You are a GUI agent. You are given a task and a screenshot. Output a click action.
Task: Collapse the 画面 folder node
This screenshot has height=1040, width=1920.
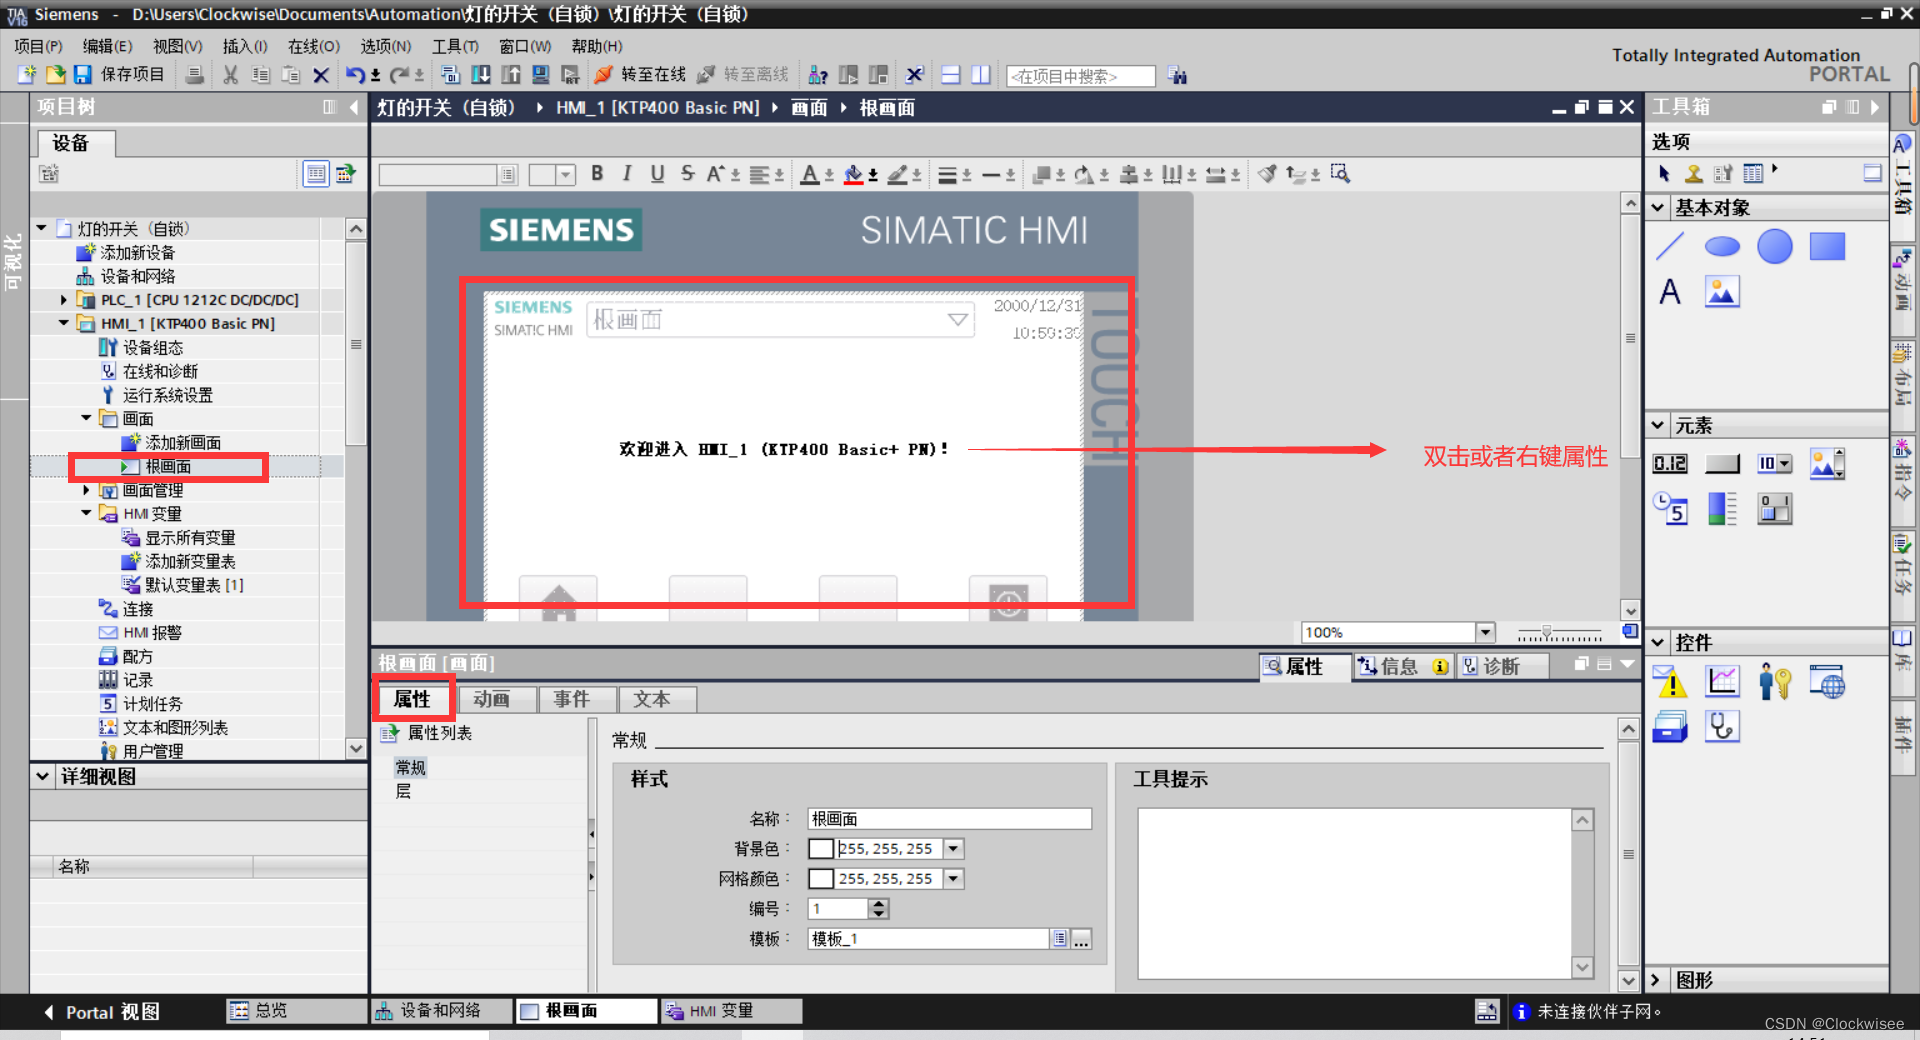click(86, 418)
